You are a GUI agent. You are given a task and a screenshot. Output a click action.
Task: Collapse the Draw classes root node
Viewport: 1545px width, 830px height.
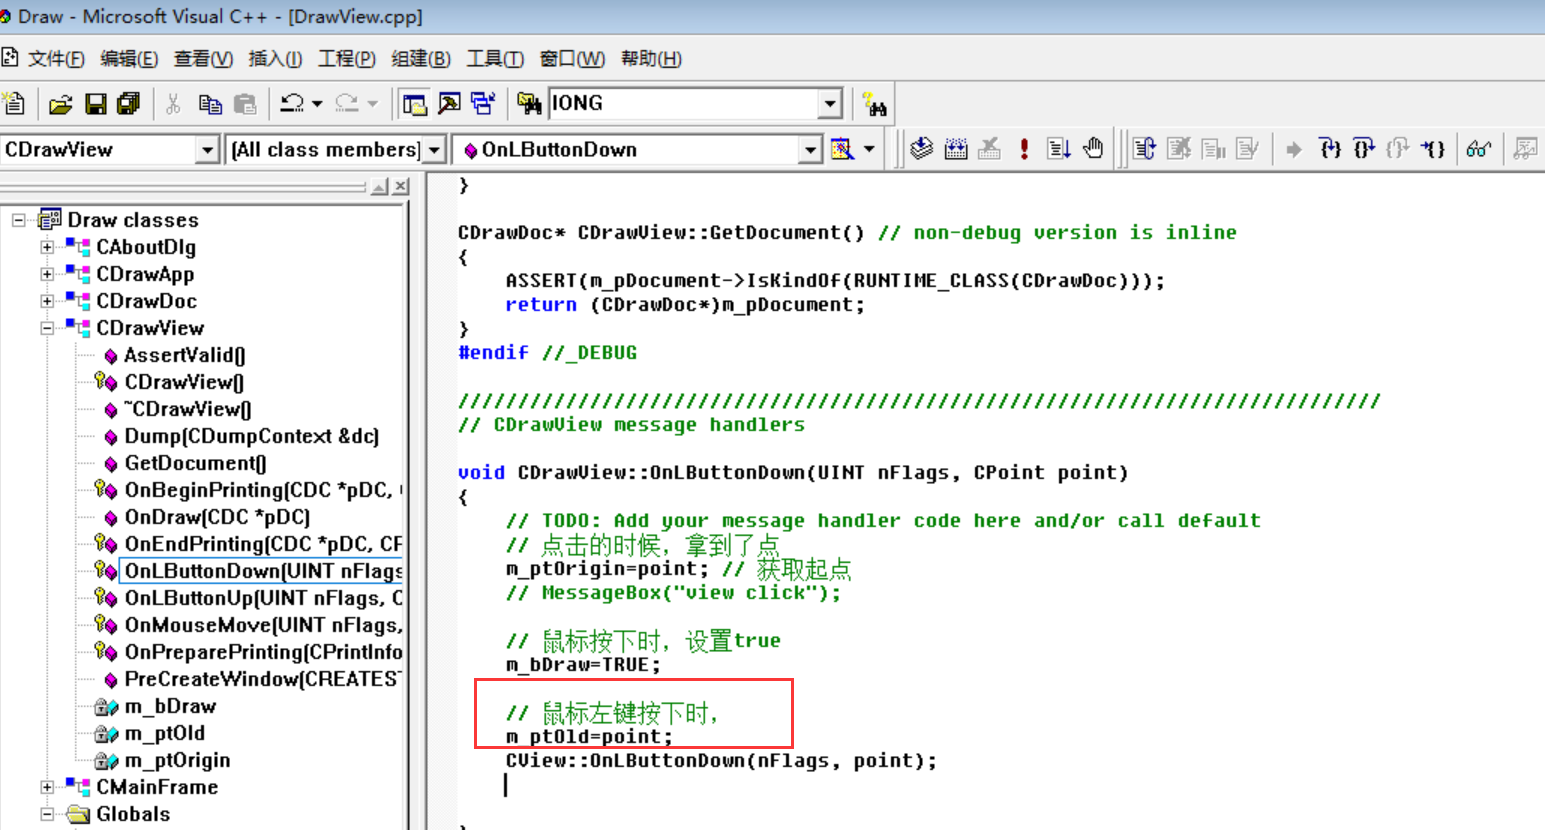(x=19, y=220)
